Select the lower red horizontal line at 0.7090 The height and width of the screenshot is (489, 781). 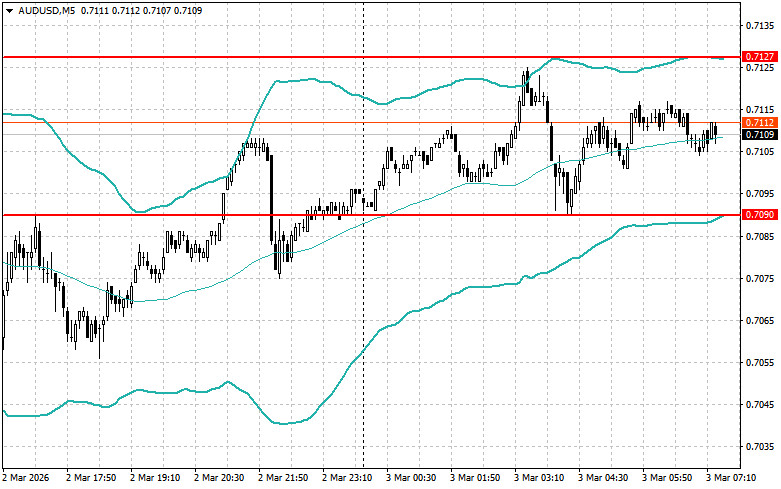point(371,215)
